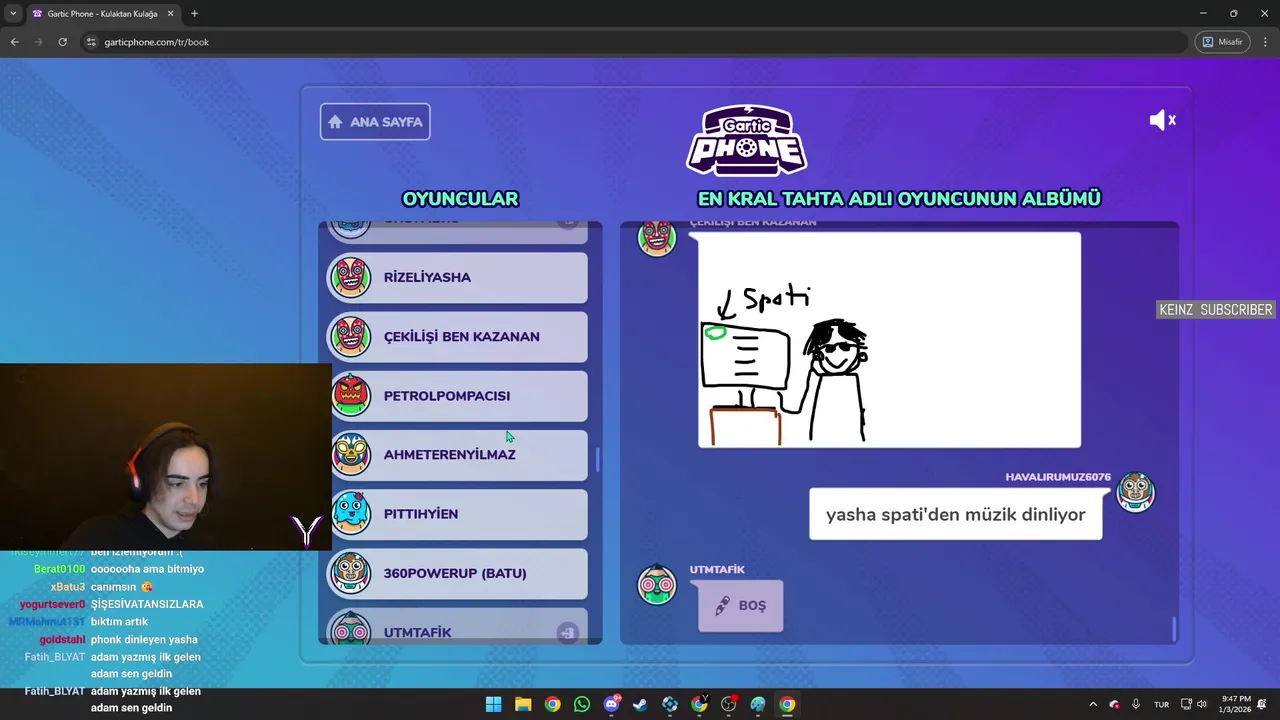1280x720 pixels.
Task: Reload the page
Action: click(x=62, y=42)
